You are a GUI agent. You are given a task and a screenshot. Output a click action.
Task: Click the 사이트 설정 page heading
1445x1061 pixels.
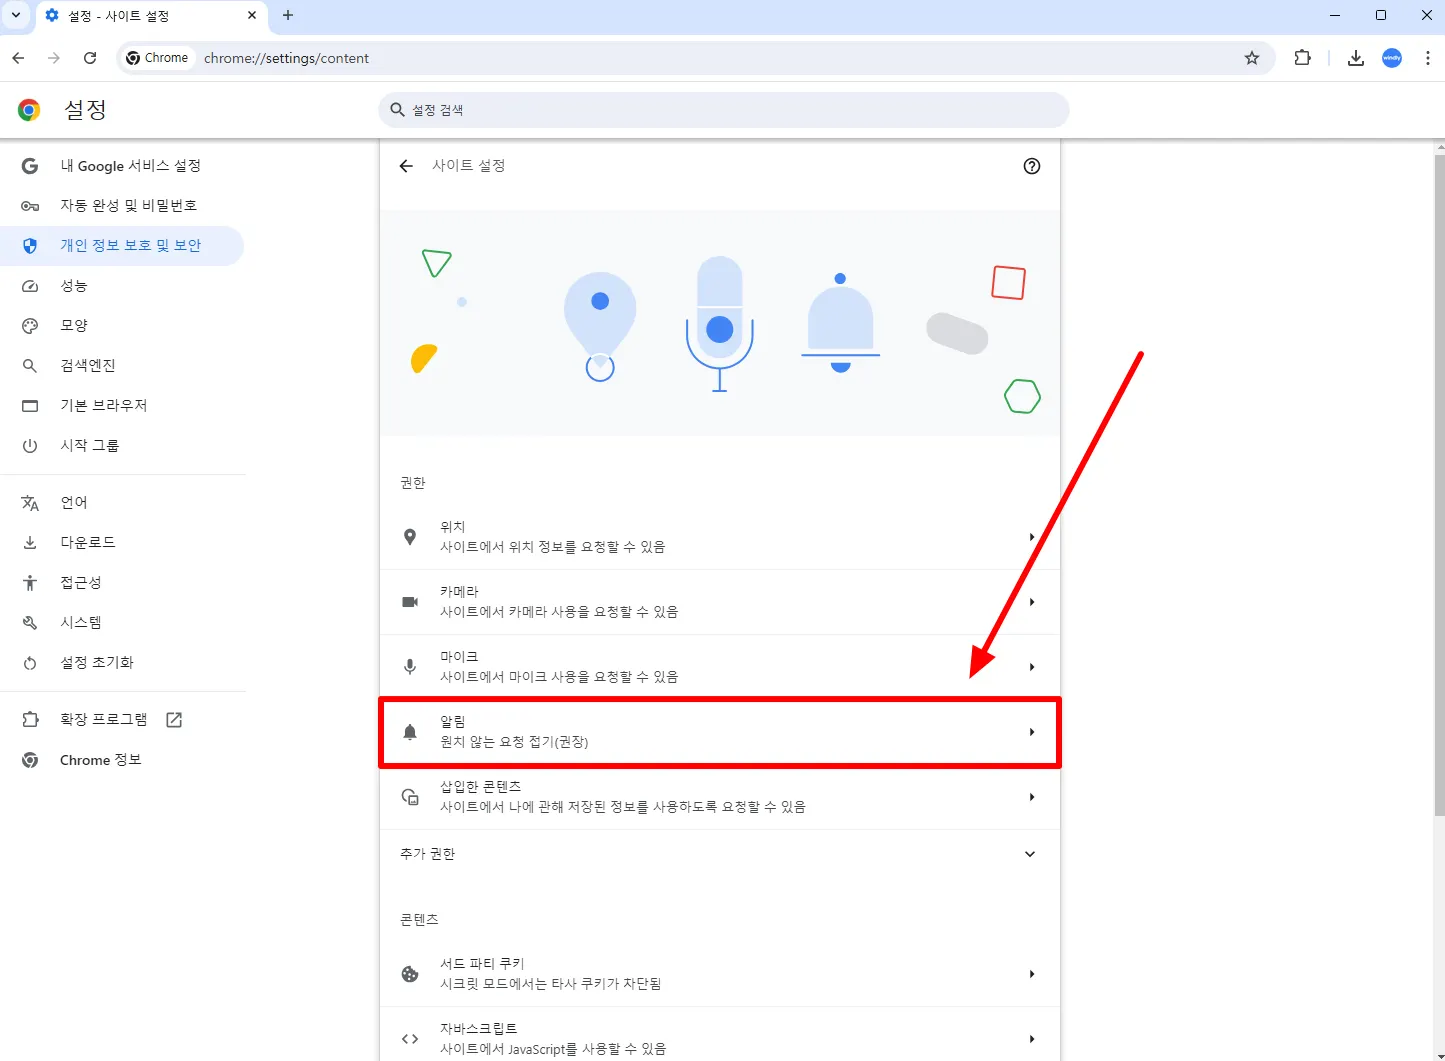[469, 166]
